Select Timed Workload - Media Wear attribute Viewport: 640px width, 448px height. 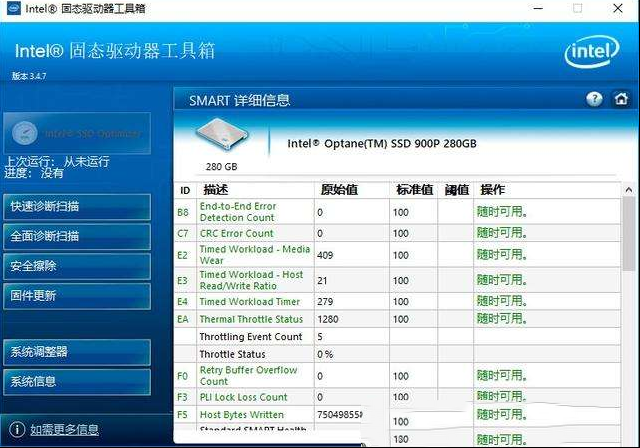click(255, 255)
